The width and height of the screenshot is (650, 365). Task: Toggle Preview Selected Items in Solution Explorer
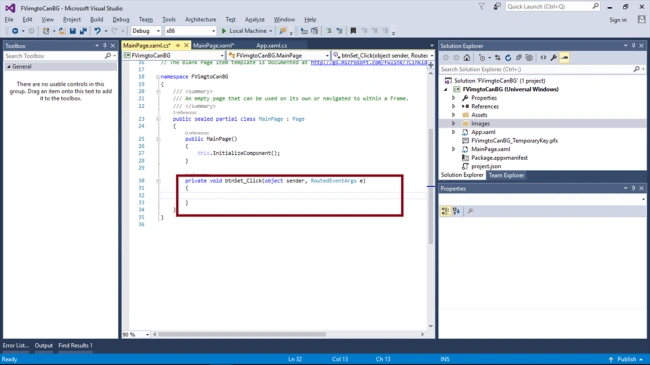(564, 58)
